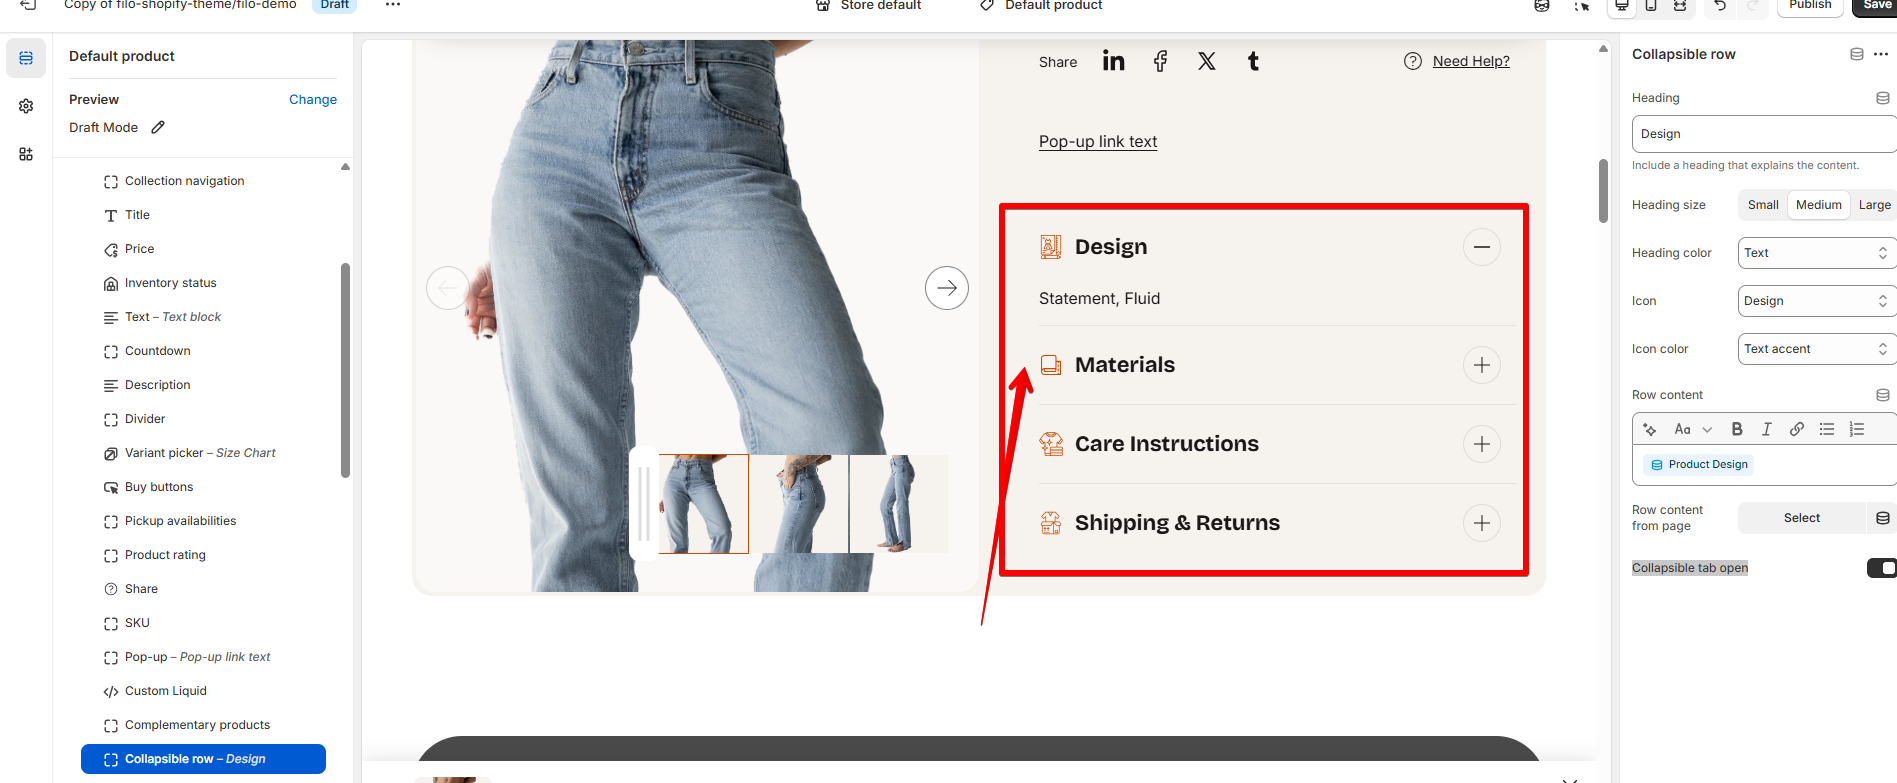This screenshot has height=783, width=1897.
Task: Open the Sections panel icon in left rail
Action: pos(26,58)
